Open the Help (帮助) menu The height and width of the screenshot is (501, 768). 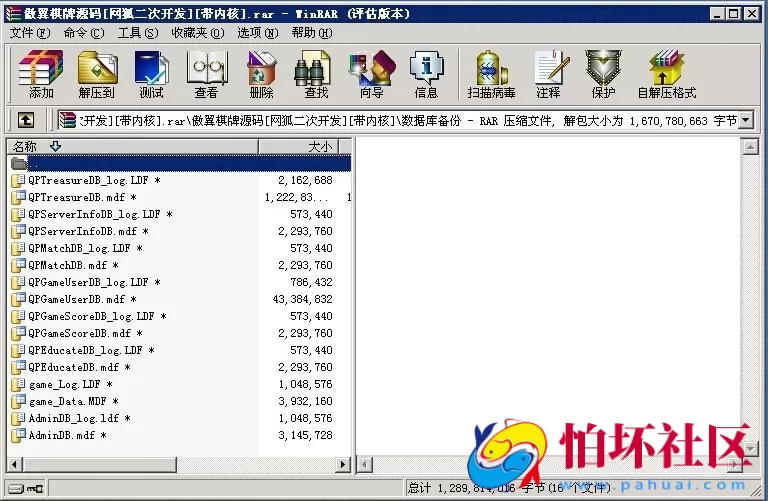(x=312, y=33)
